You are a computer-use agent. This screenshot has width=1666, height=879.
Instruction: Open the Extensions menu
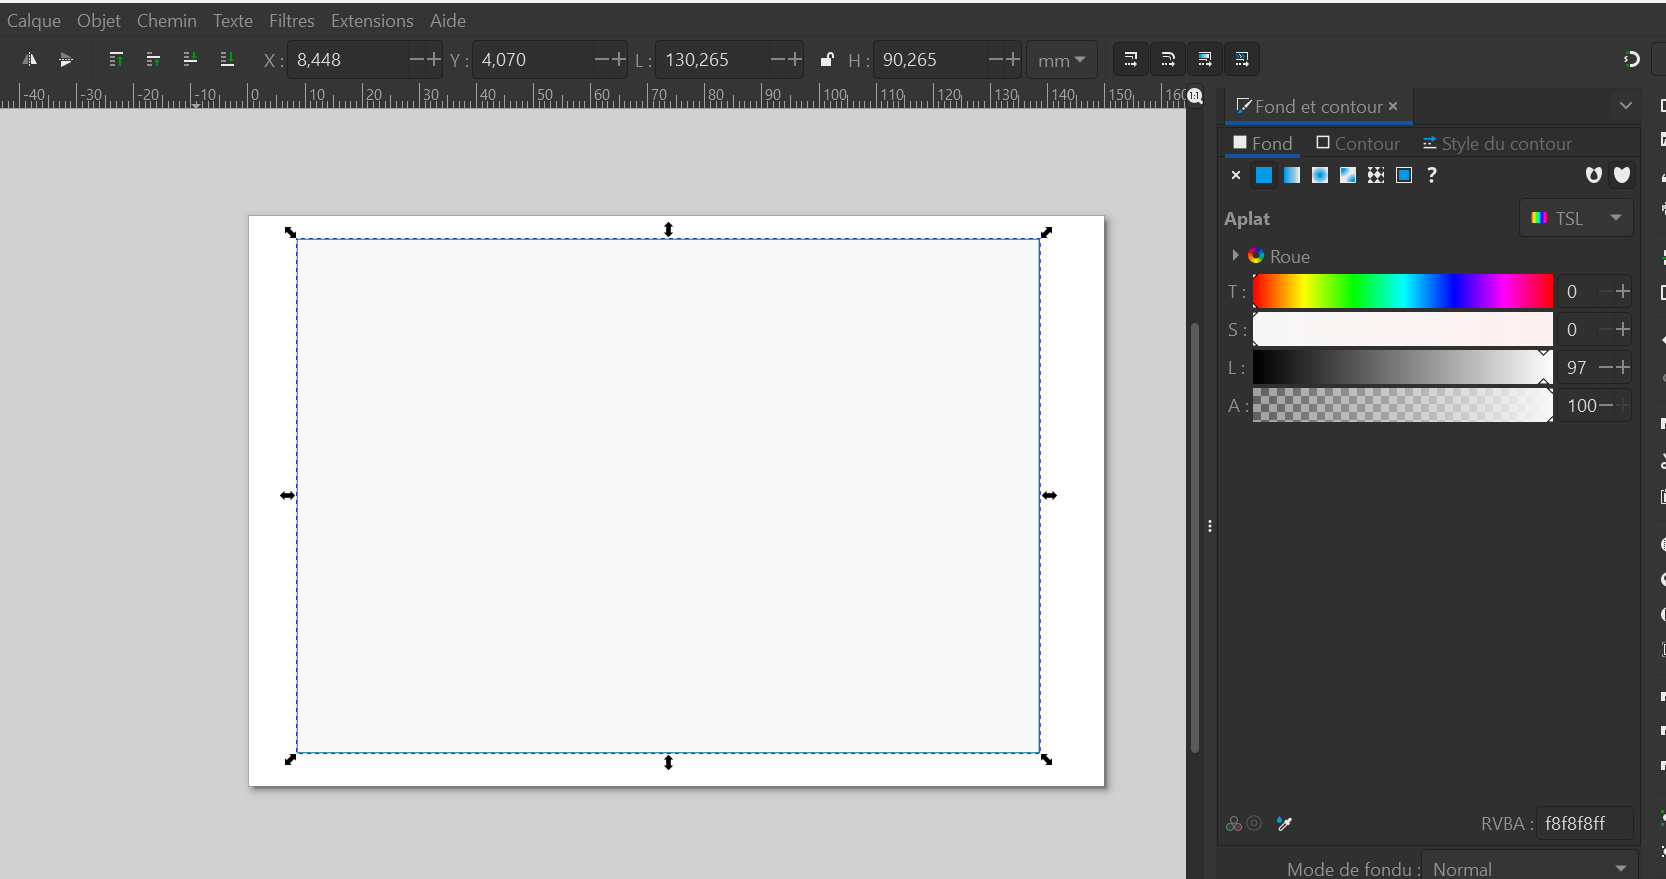point(372,20)
